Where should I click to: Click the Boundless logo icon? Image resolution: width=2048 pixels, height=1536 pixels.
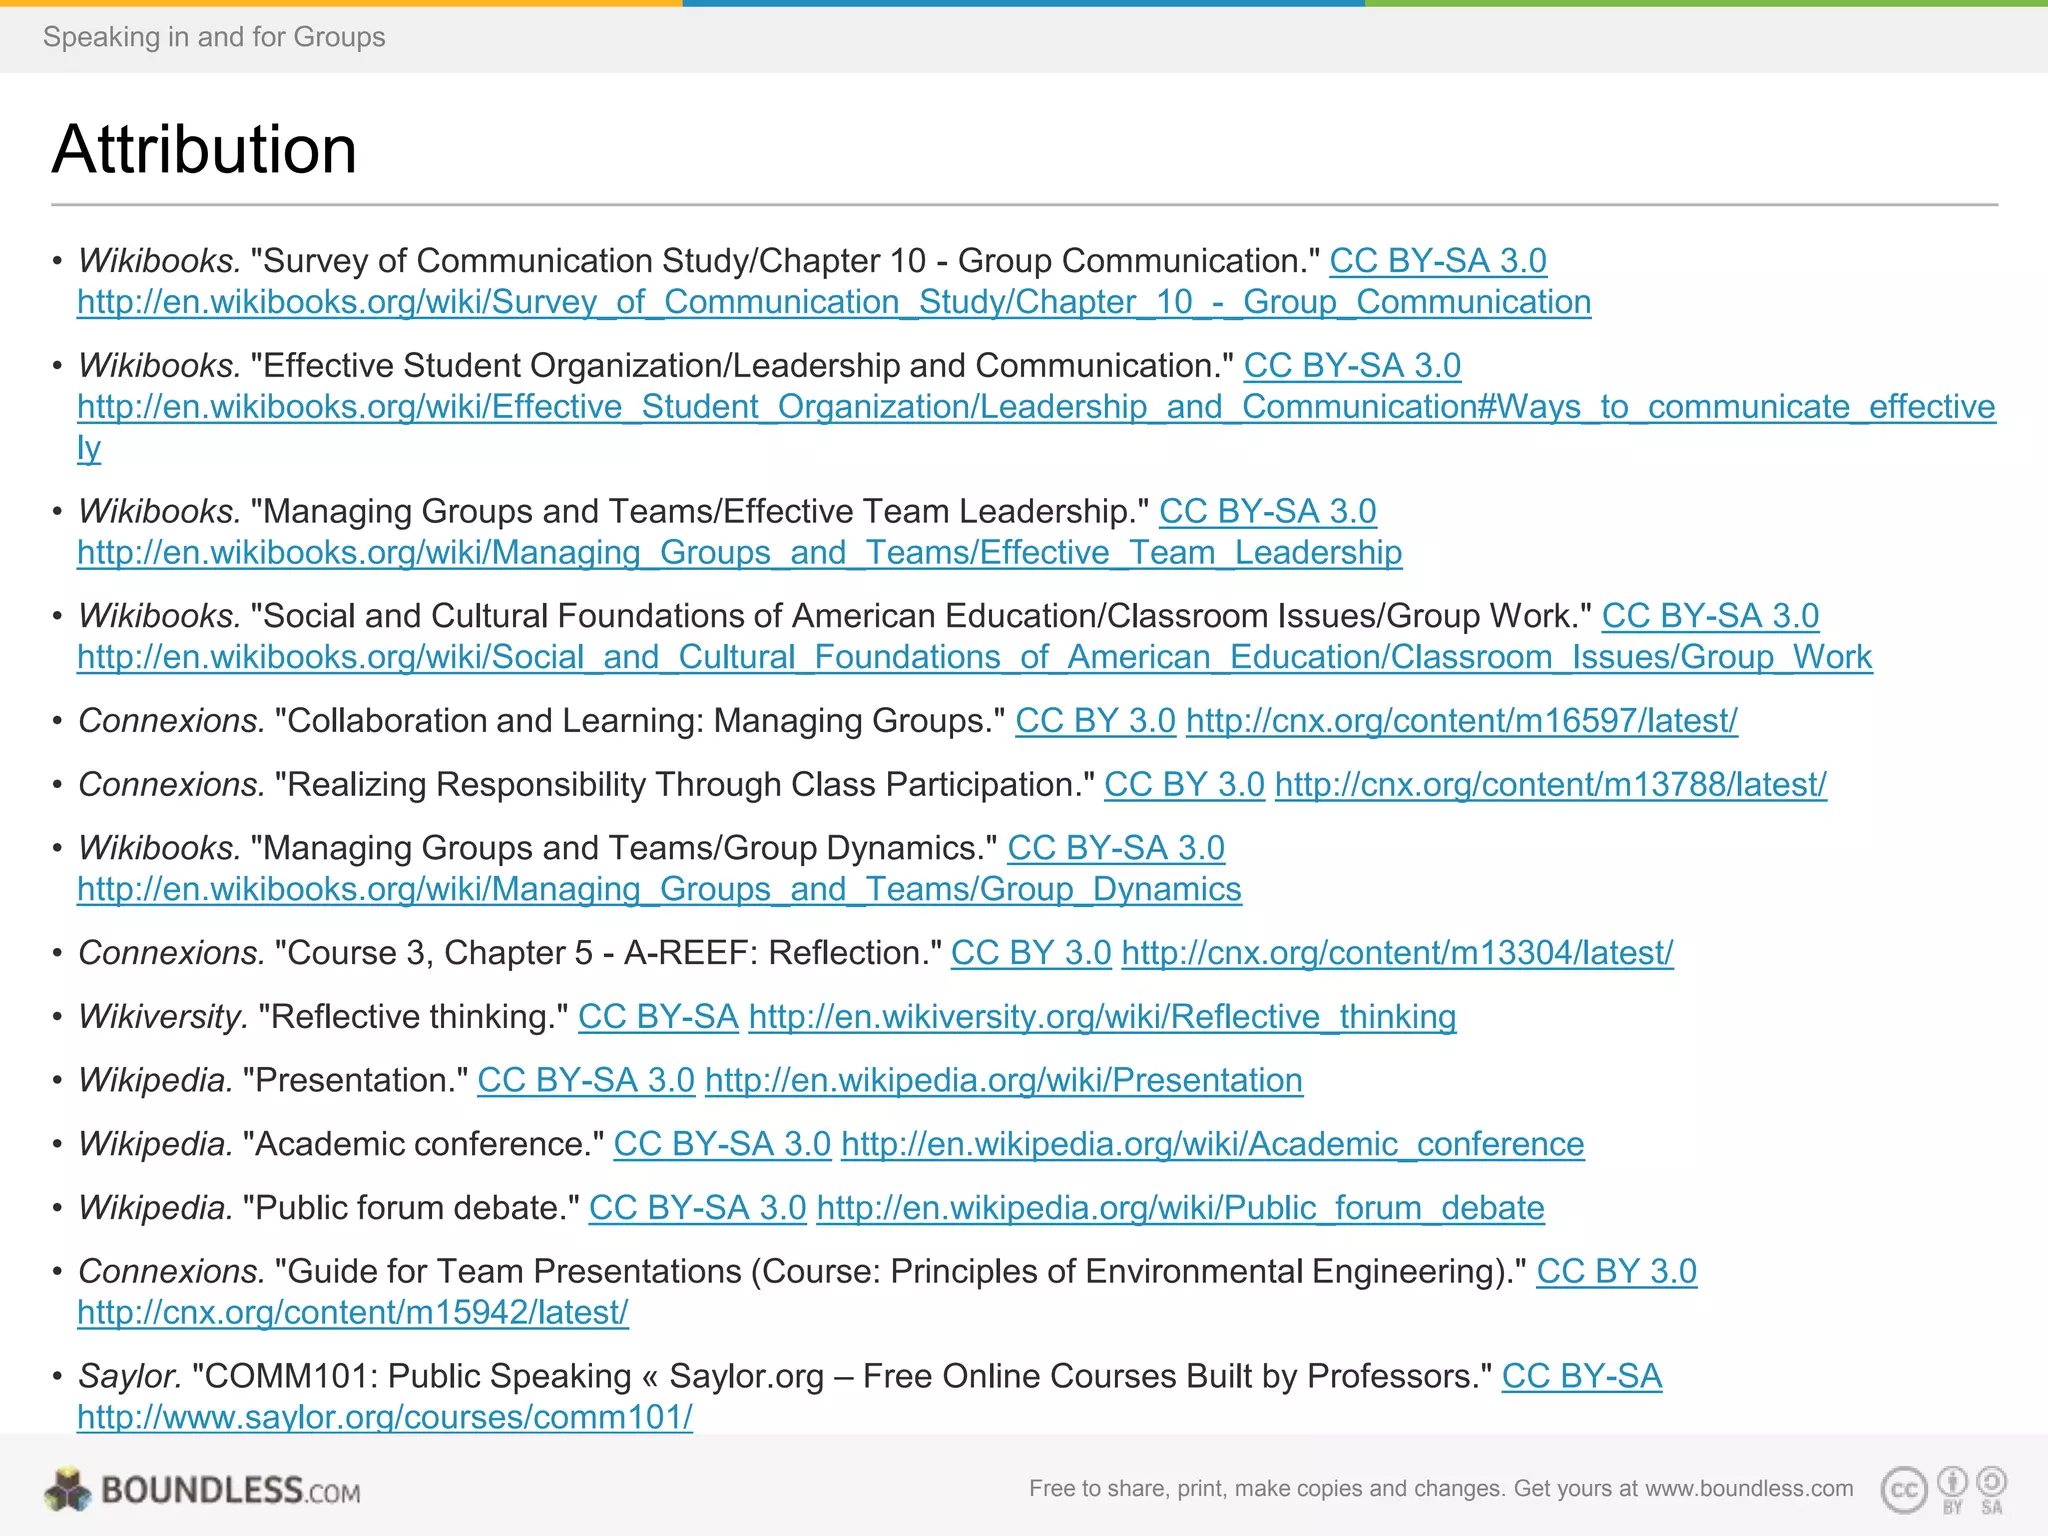68,1490
